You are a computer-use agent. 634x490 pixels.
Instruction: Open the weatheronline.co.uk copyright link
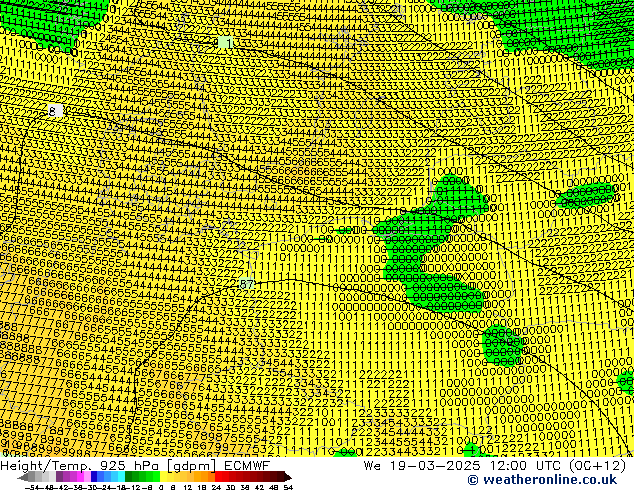coord(542,480)
